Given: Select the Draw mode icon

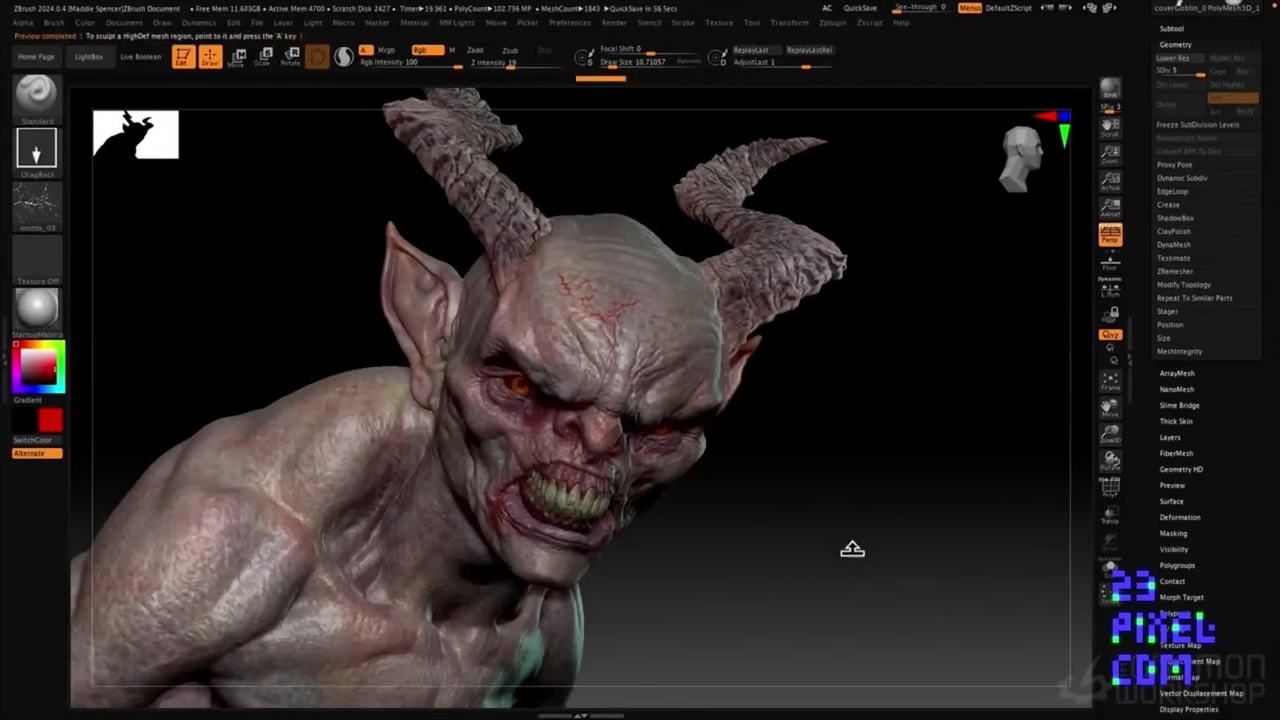Looking at the screenshot, I should (209, 57).
